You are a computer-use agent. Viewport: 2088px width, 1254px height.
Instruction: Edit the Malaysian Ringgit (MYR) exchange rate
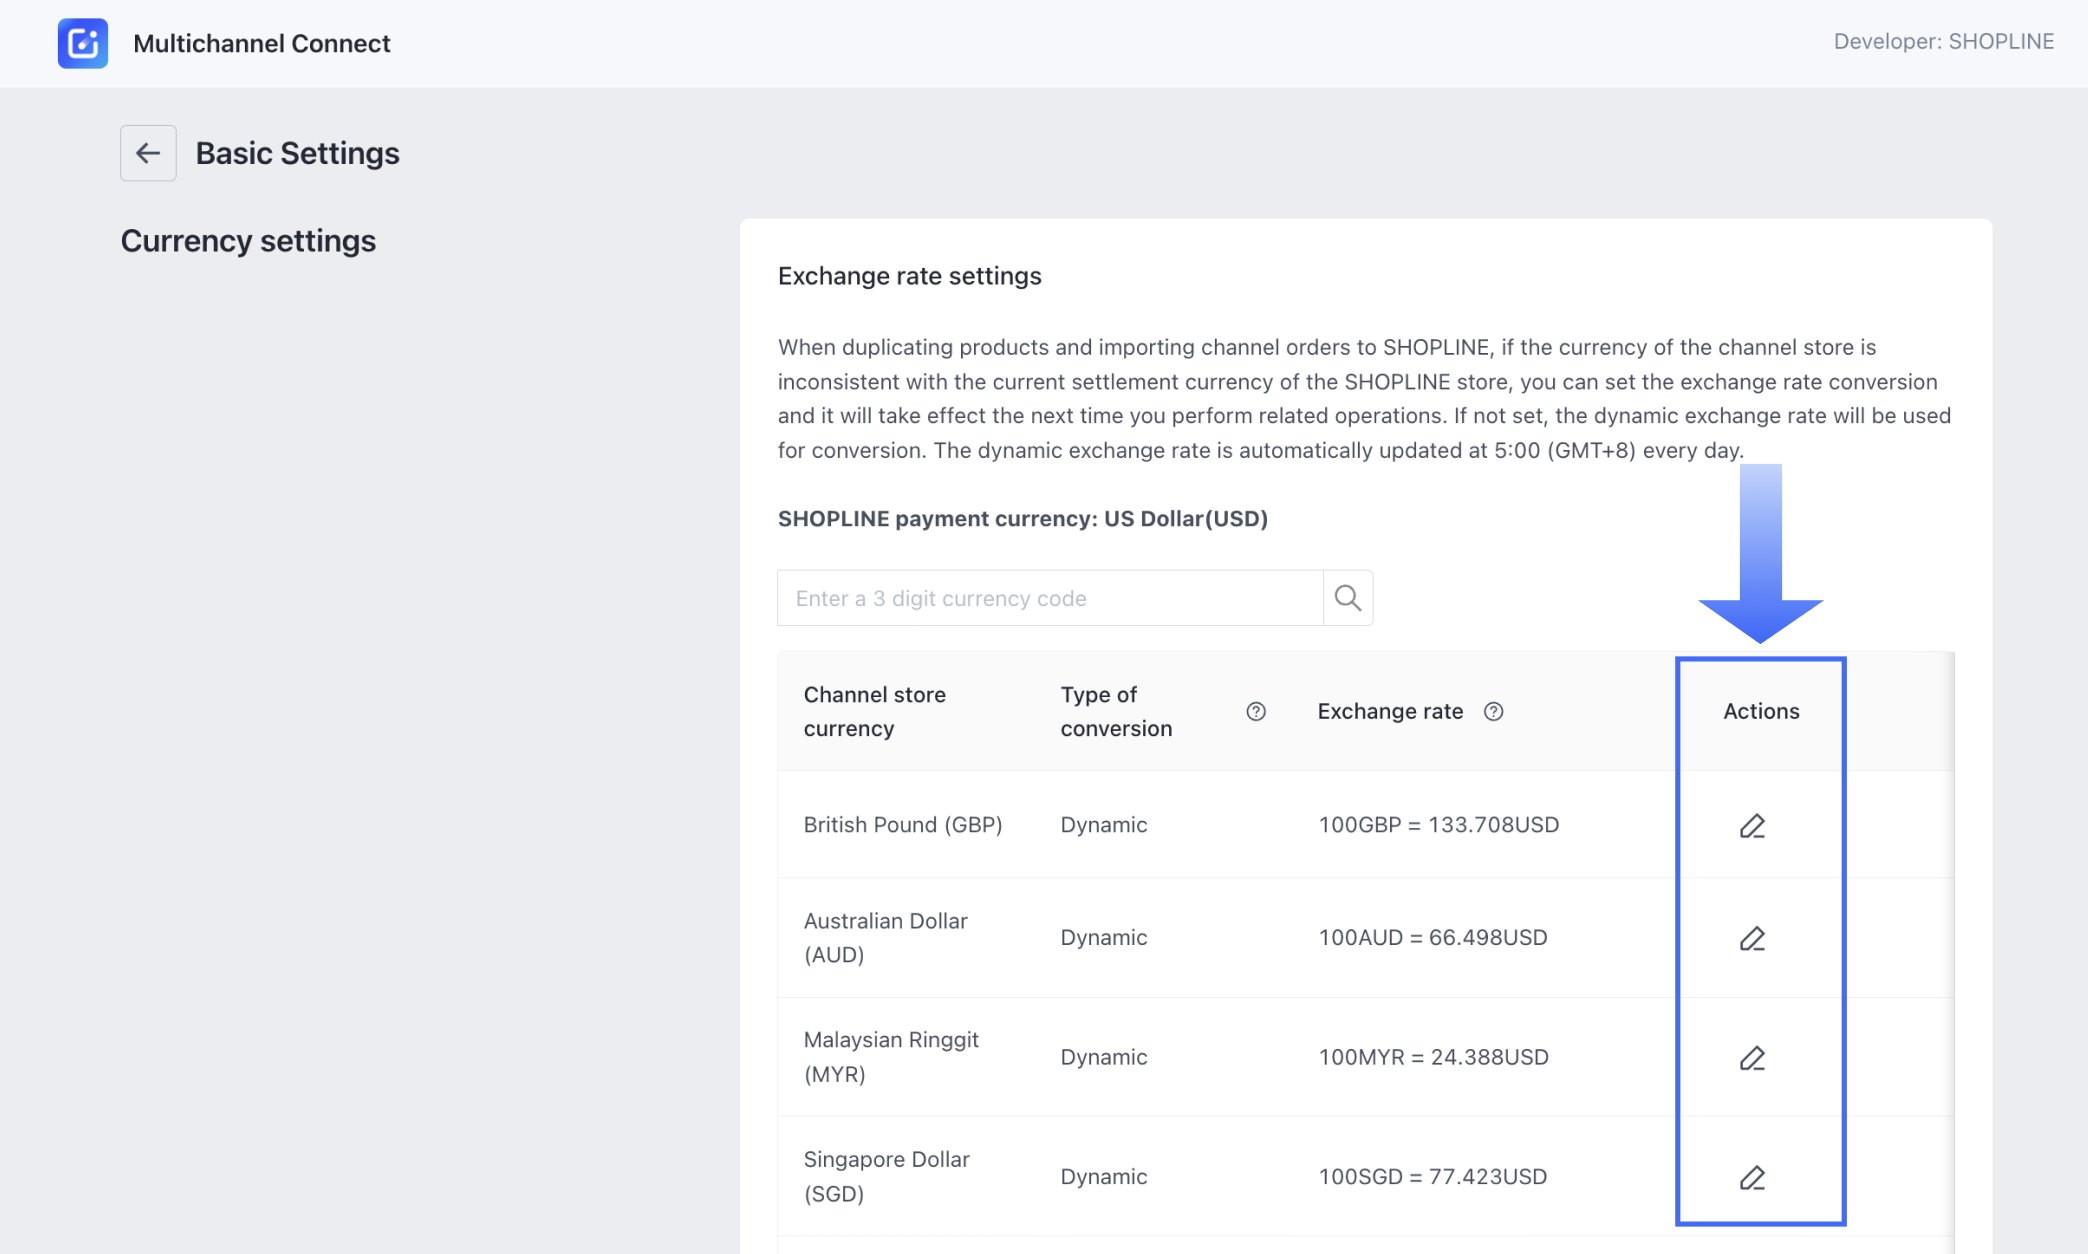[1752, 1058]
